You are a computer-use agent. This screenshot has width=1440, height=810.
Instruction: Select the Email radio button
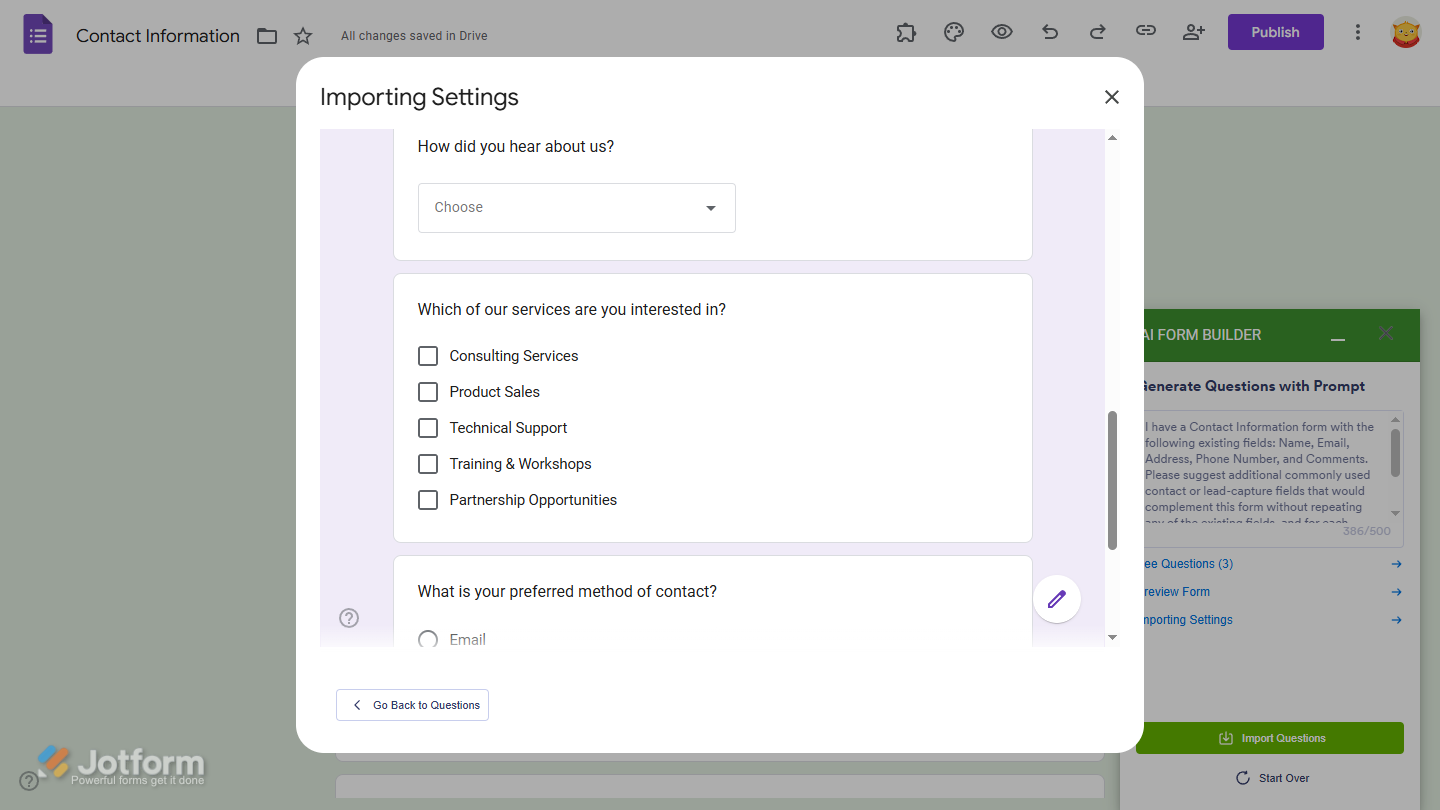tap(428, 639)
